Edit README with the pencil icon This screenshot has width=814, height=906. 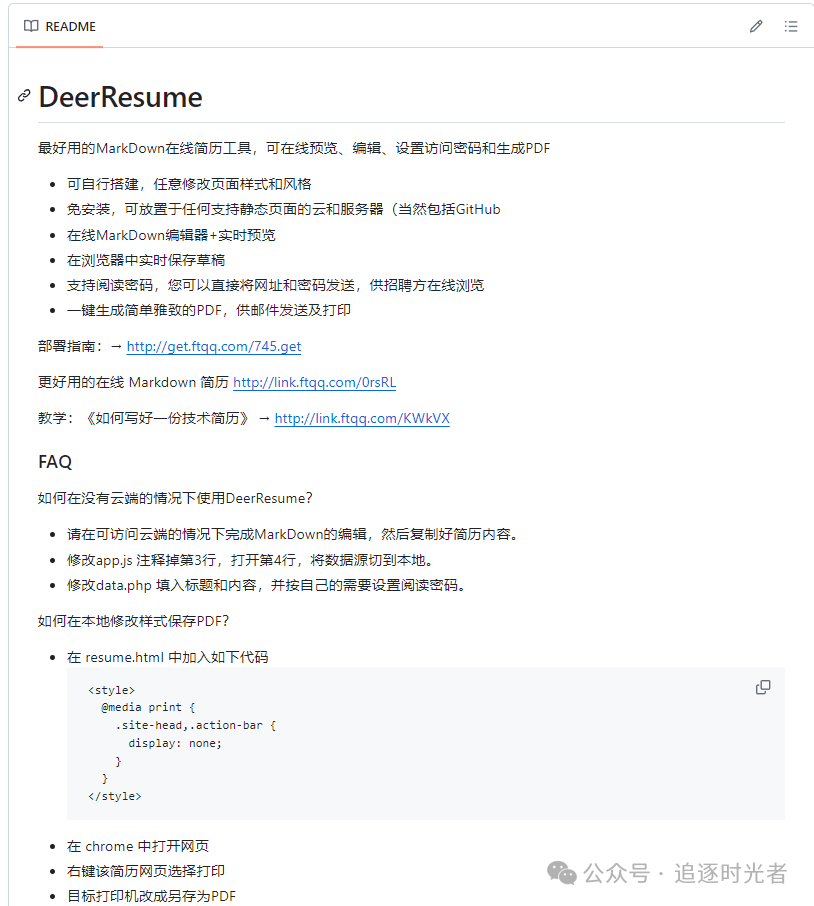pyautogui.click(x=756, y=26)
